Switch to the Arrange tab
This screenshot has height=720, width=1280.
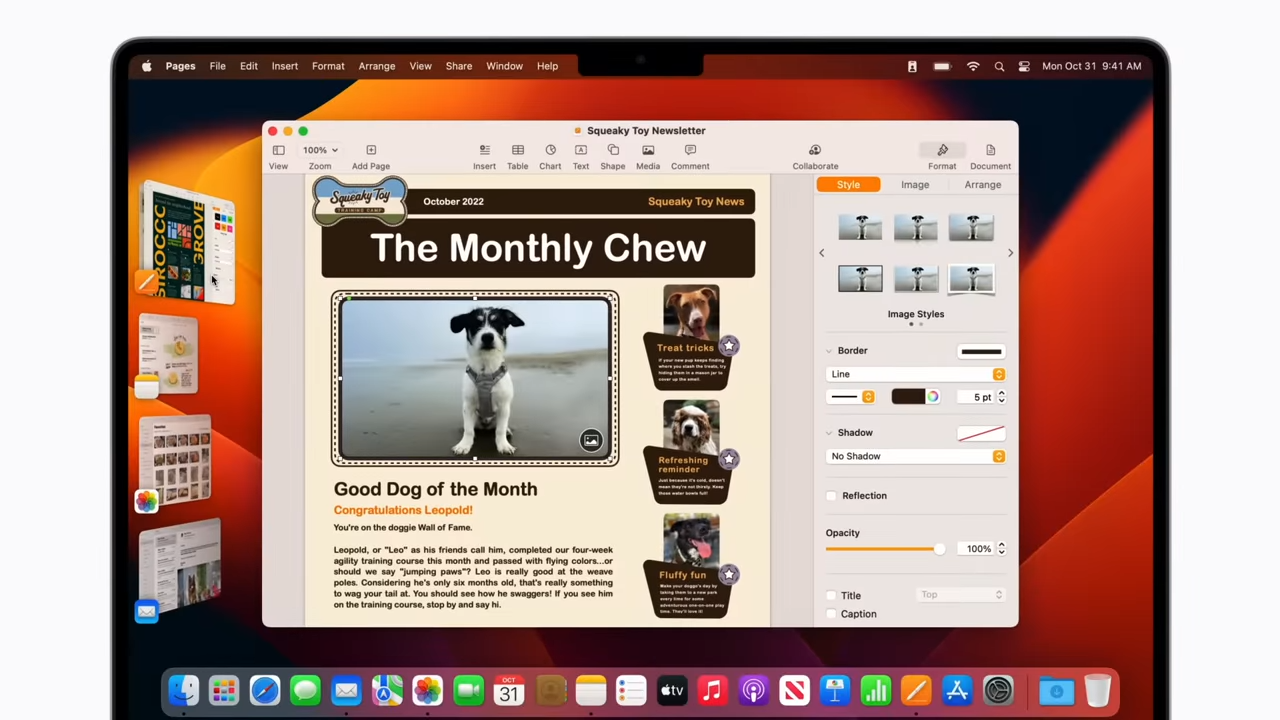(982, 184)
